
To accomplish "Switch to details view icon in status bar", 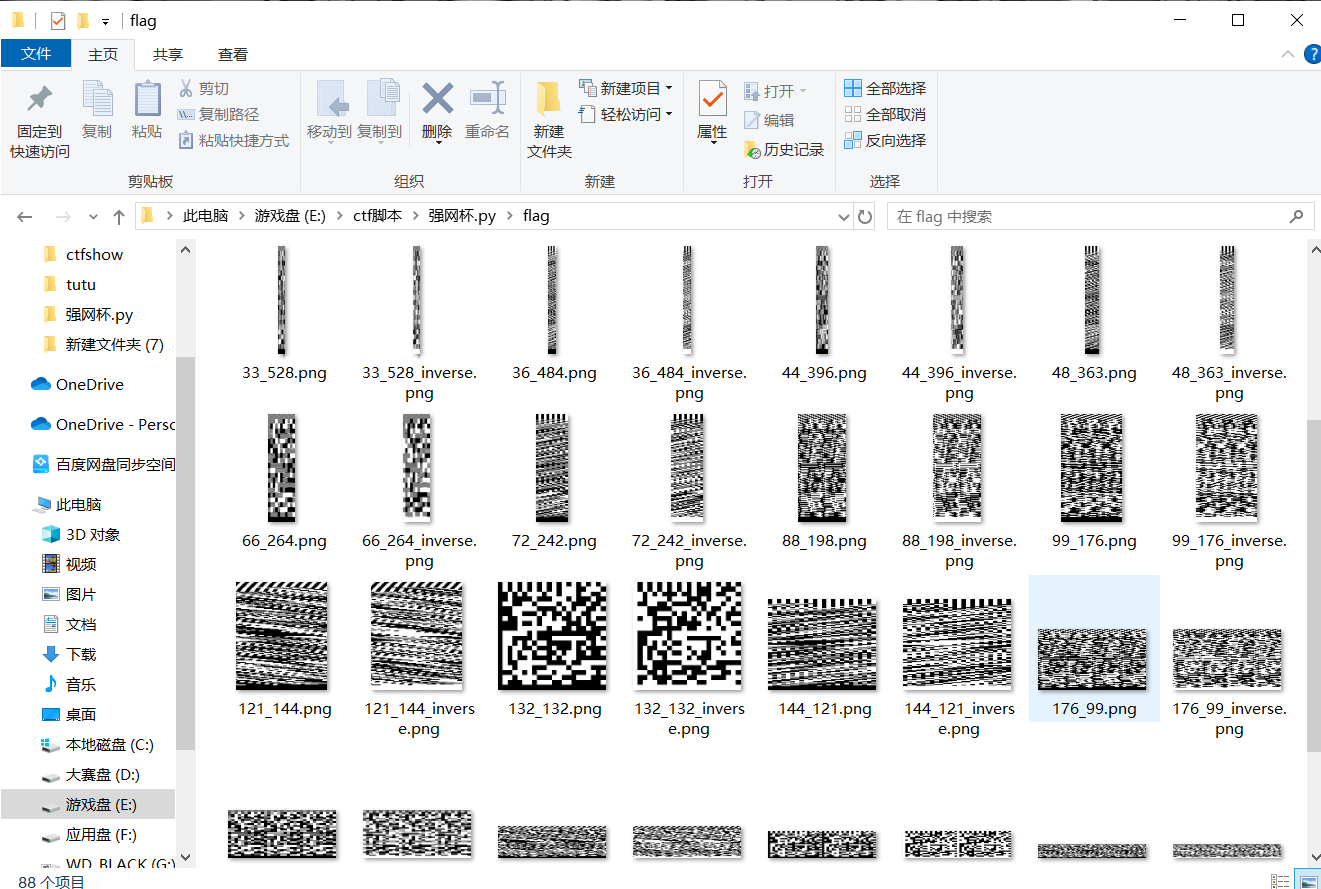I will (1280, 881).
